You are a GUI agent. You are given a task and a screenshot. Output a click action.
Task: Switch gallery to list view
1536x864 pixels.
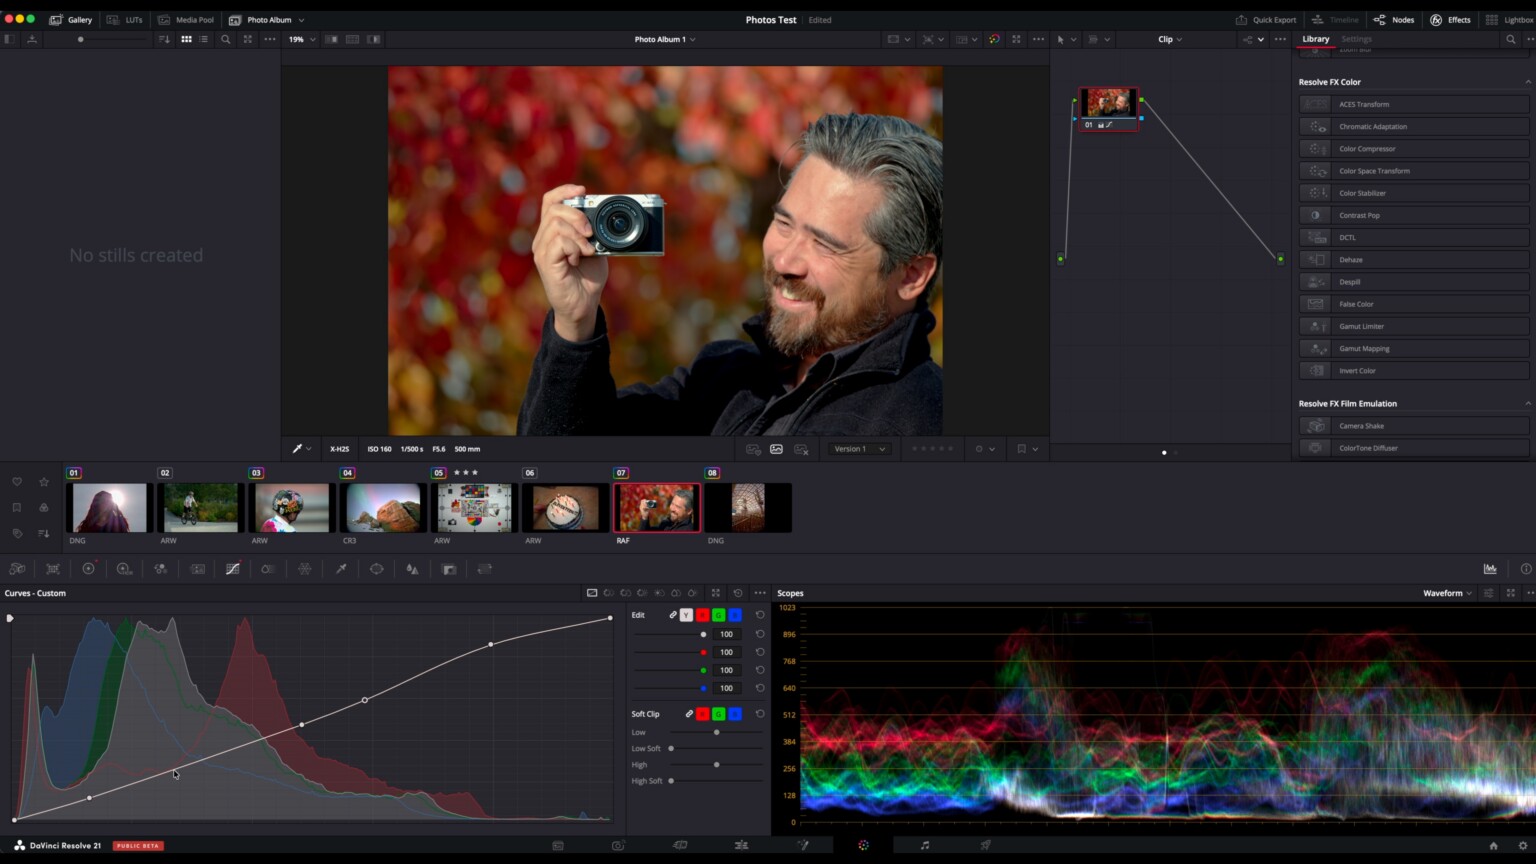click(204, 39)
